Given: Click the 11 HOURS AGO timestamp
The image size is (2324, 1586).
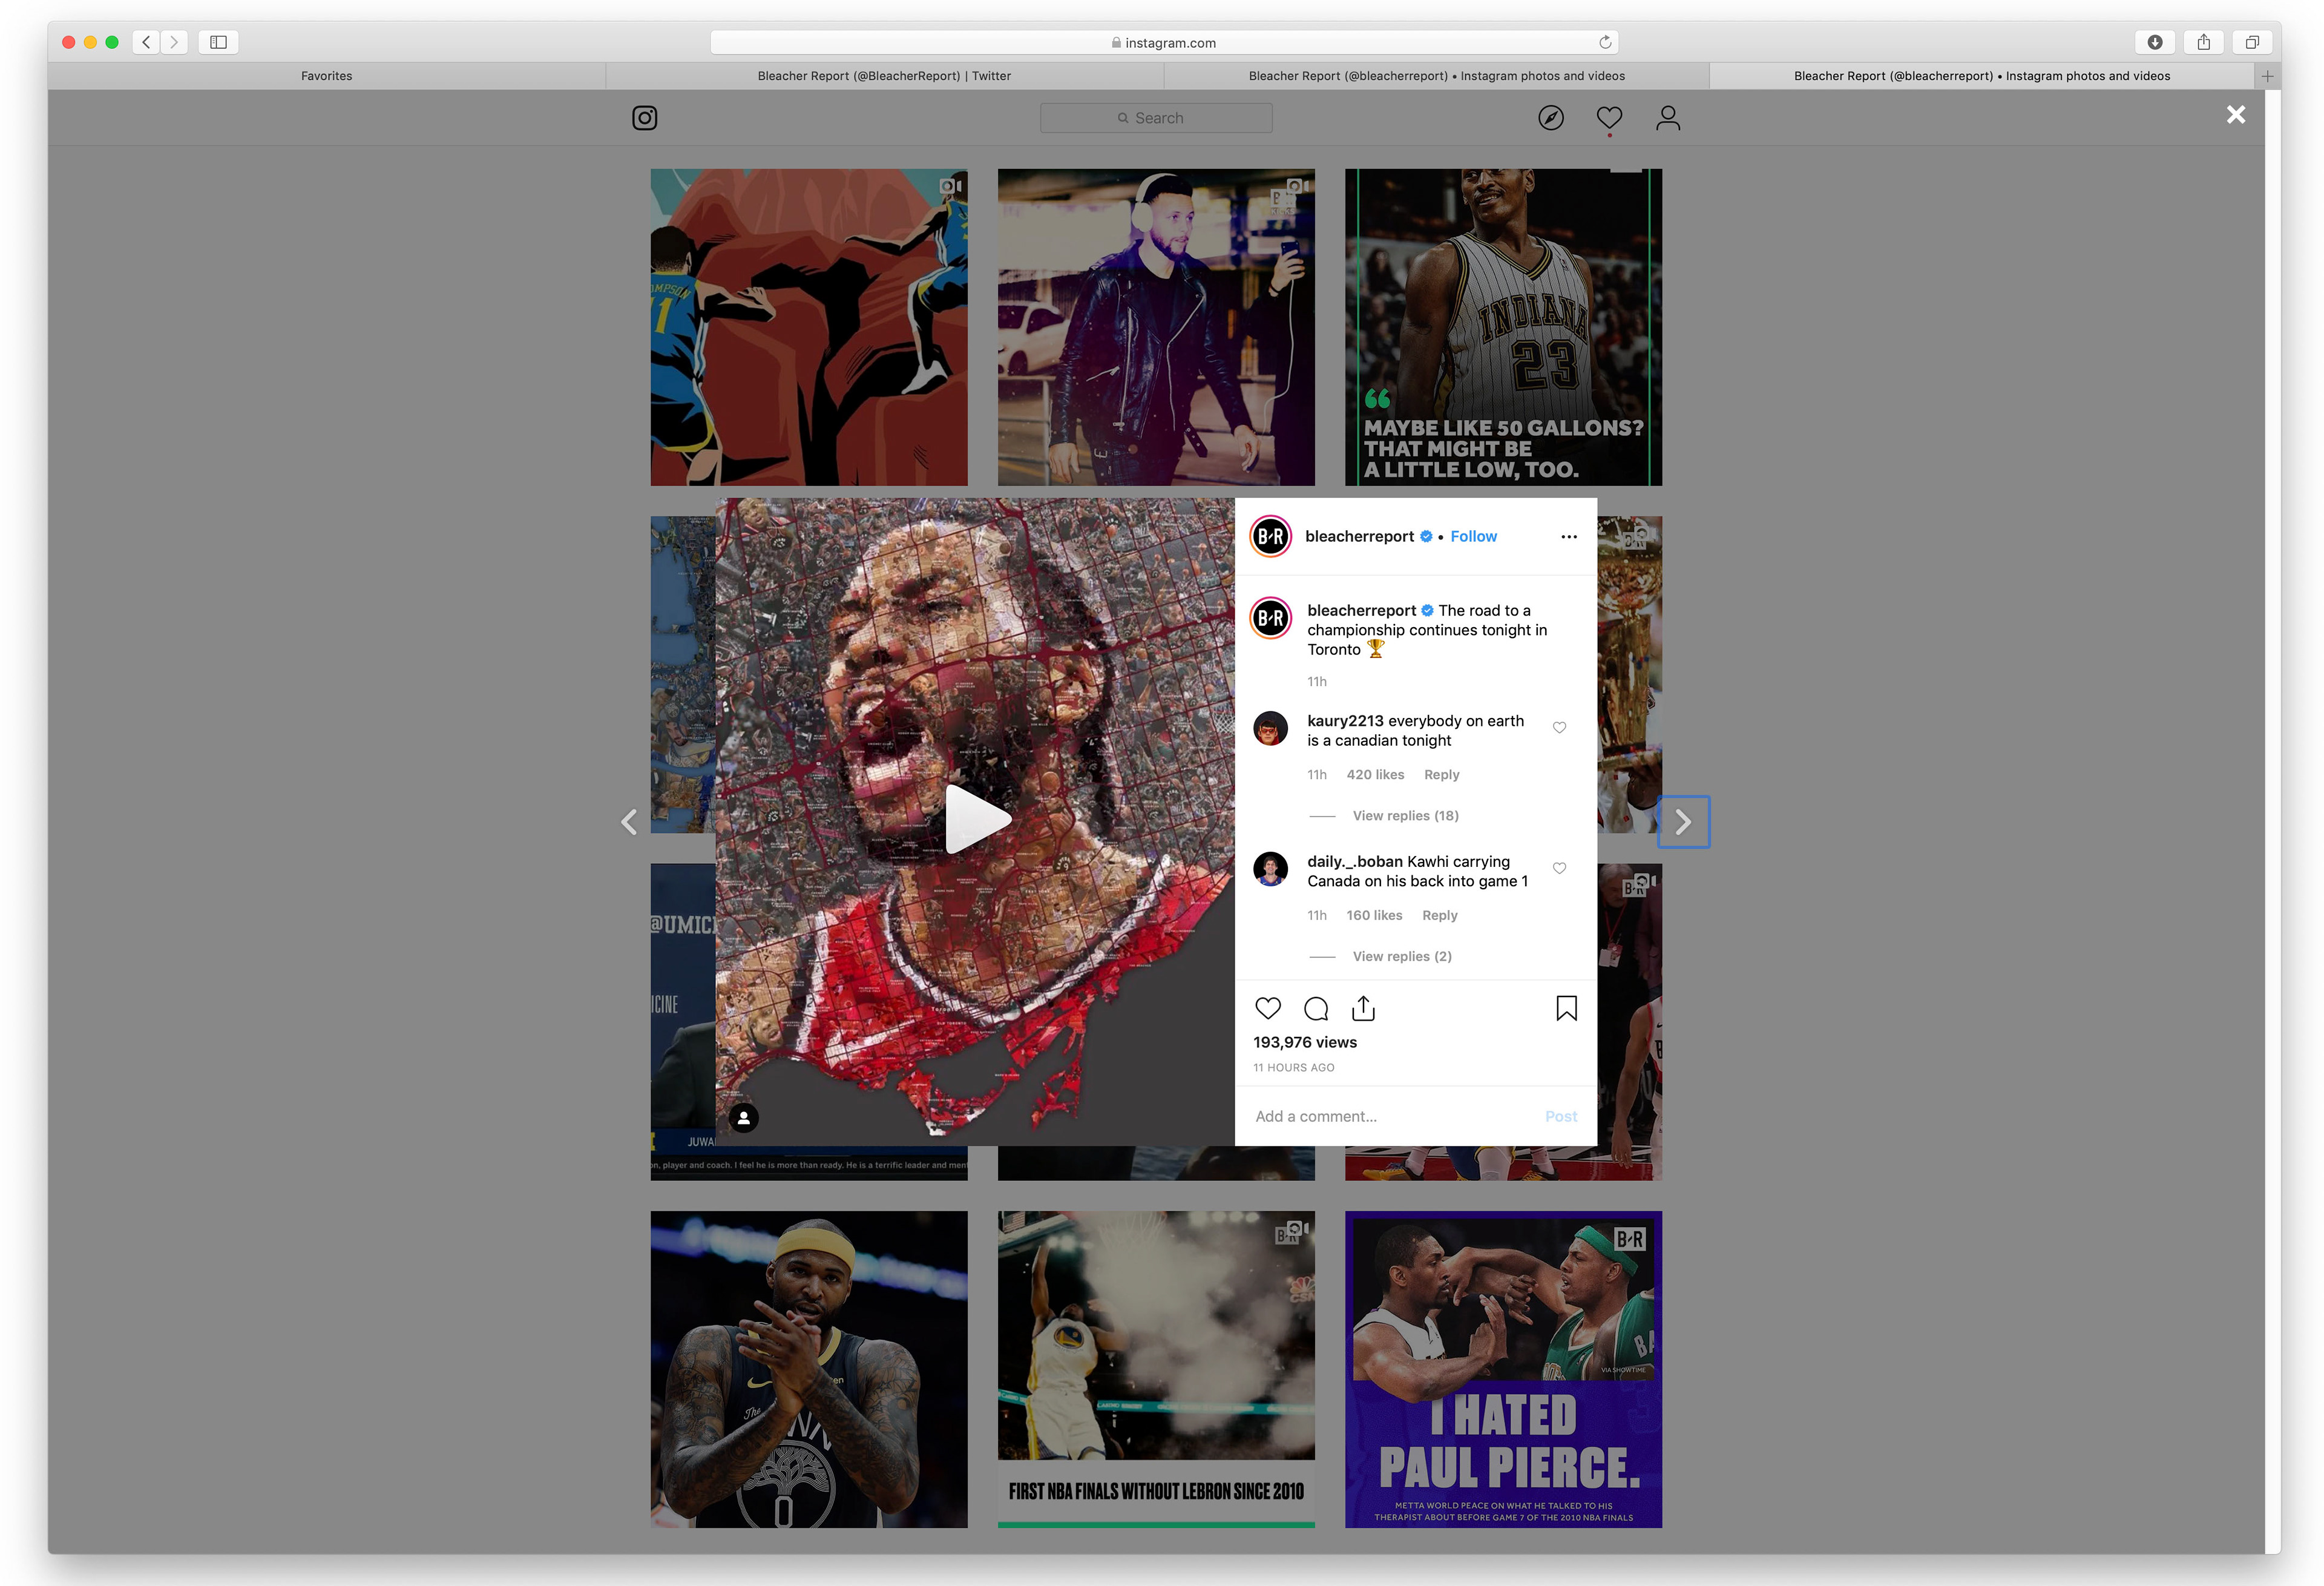Looking at the screenshot, I should (1294, 1067).
